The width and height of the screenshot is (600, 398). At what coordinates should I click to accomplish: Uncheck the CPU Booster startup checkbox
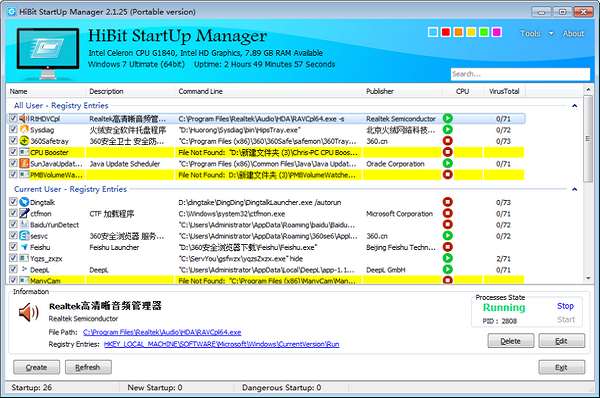[13, 152]
